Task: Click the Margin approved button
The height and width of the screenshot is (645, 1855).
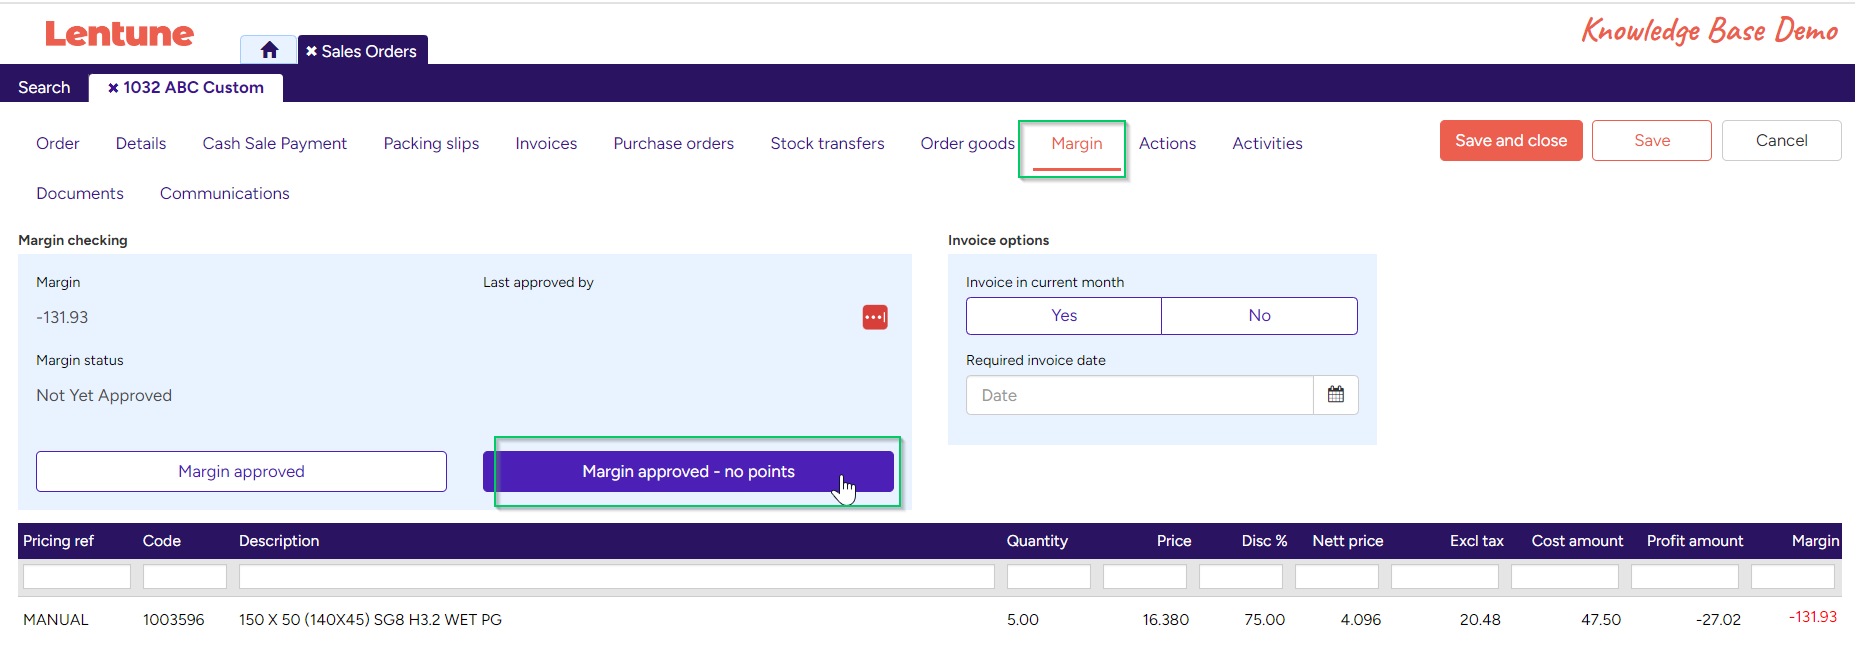Action: point(241,472)
